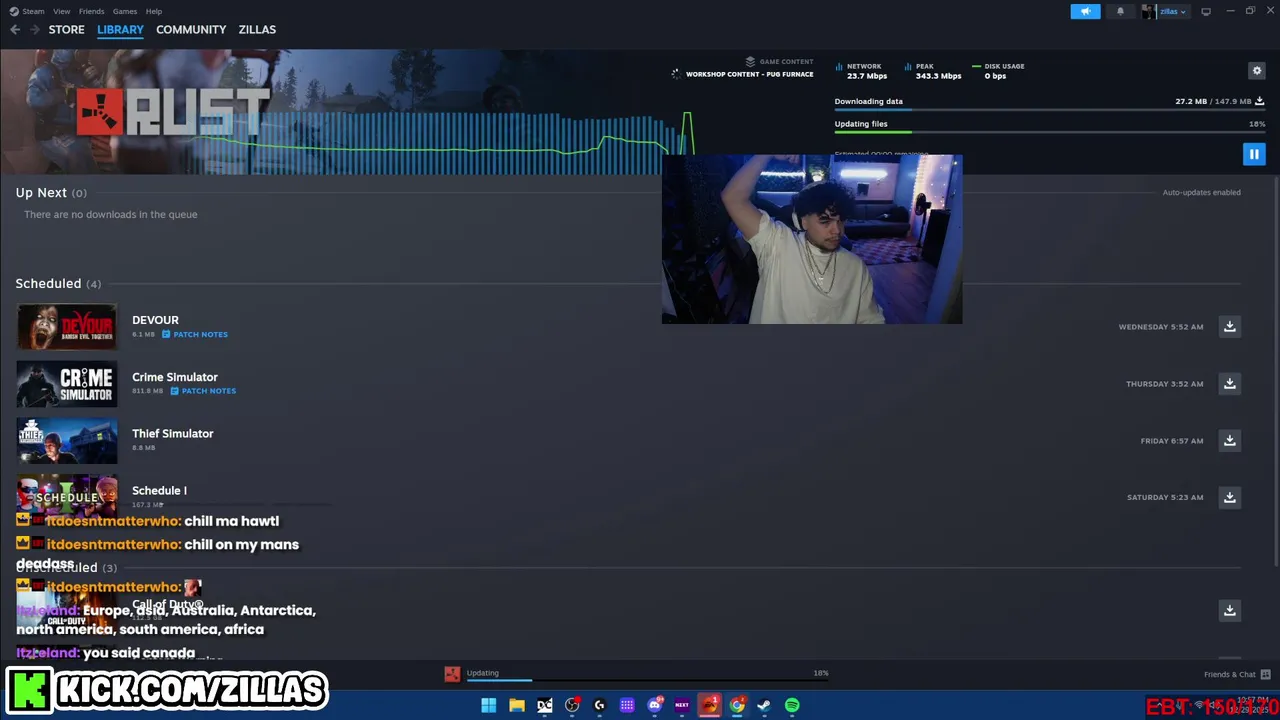Viewport: 1280px width, 720px height.
Task: Download Schedule I update now
Action: pyautogui.click(x=1230, y=497)
